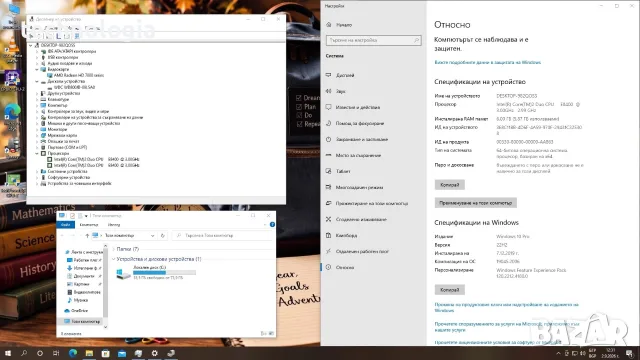Expand the Keyboards node in Device Manager

click(x=37, y=100)
